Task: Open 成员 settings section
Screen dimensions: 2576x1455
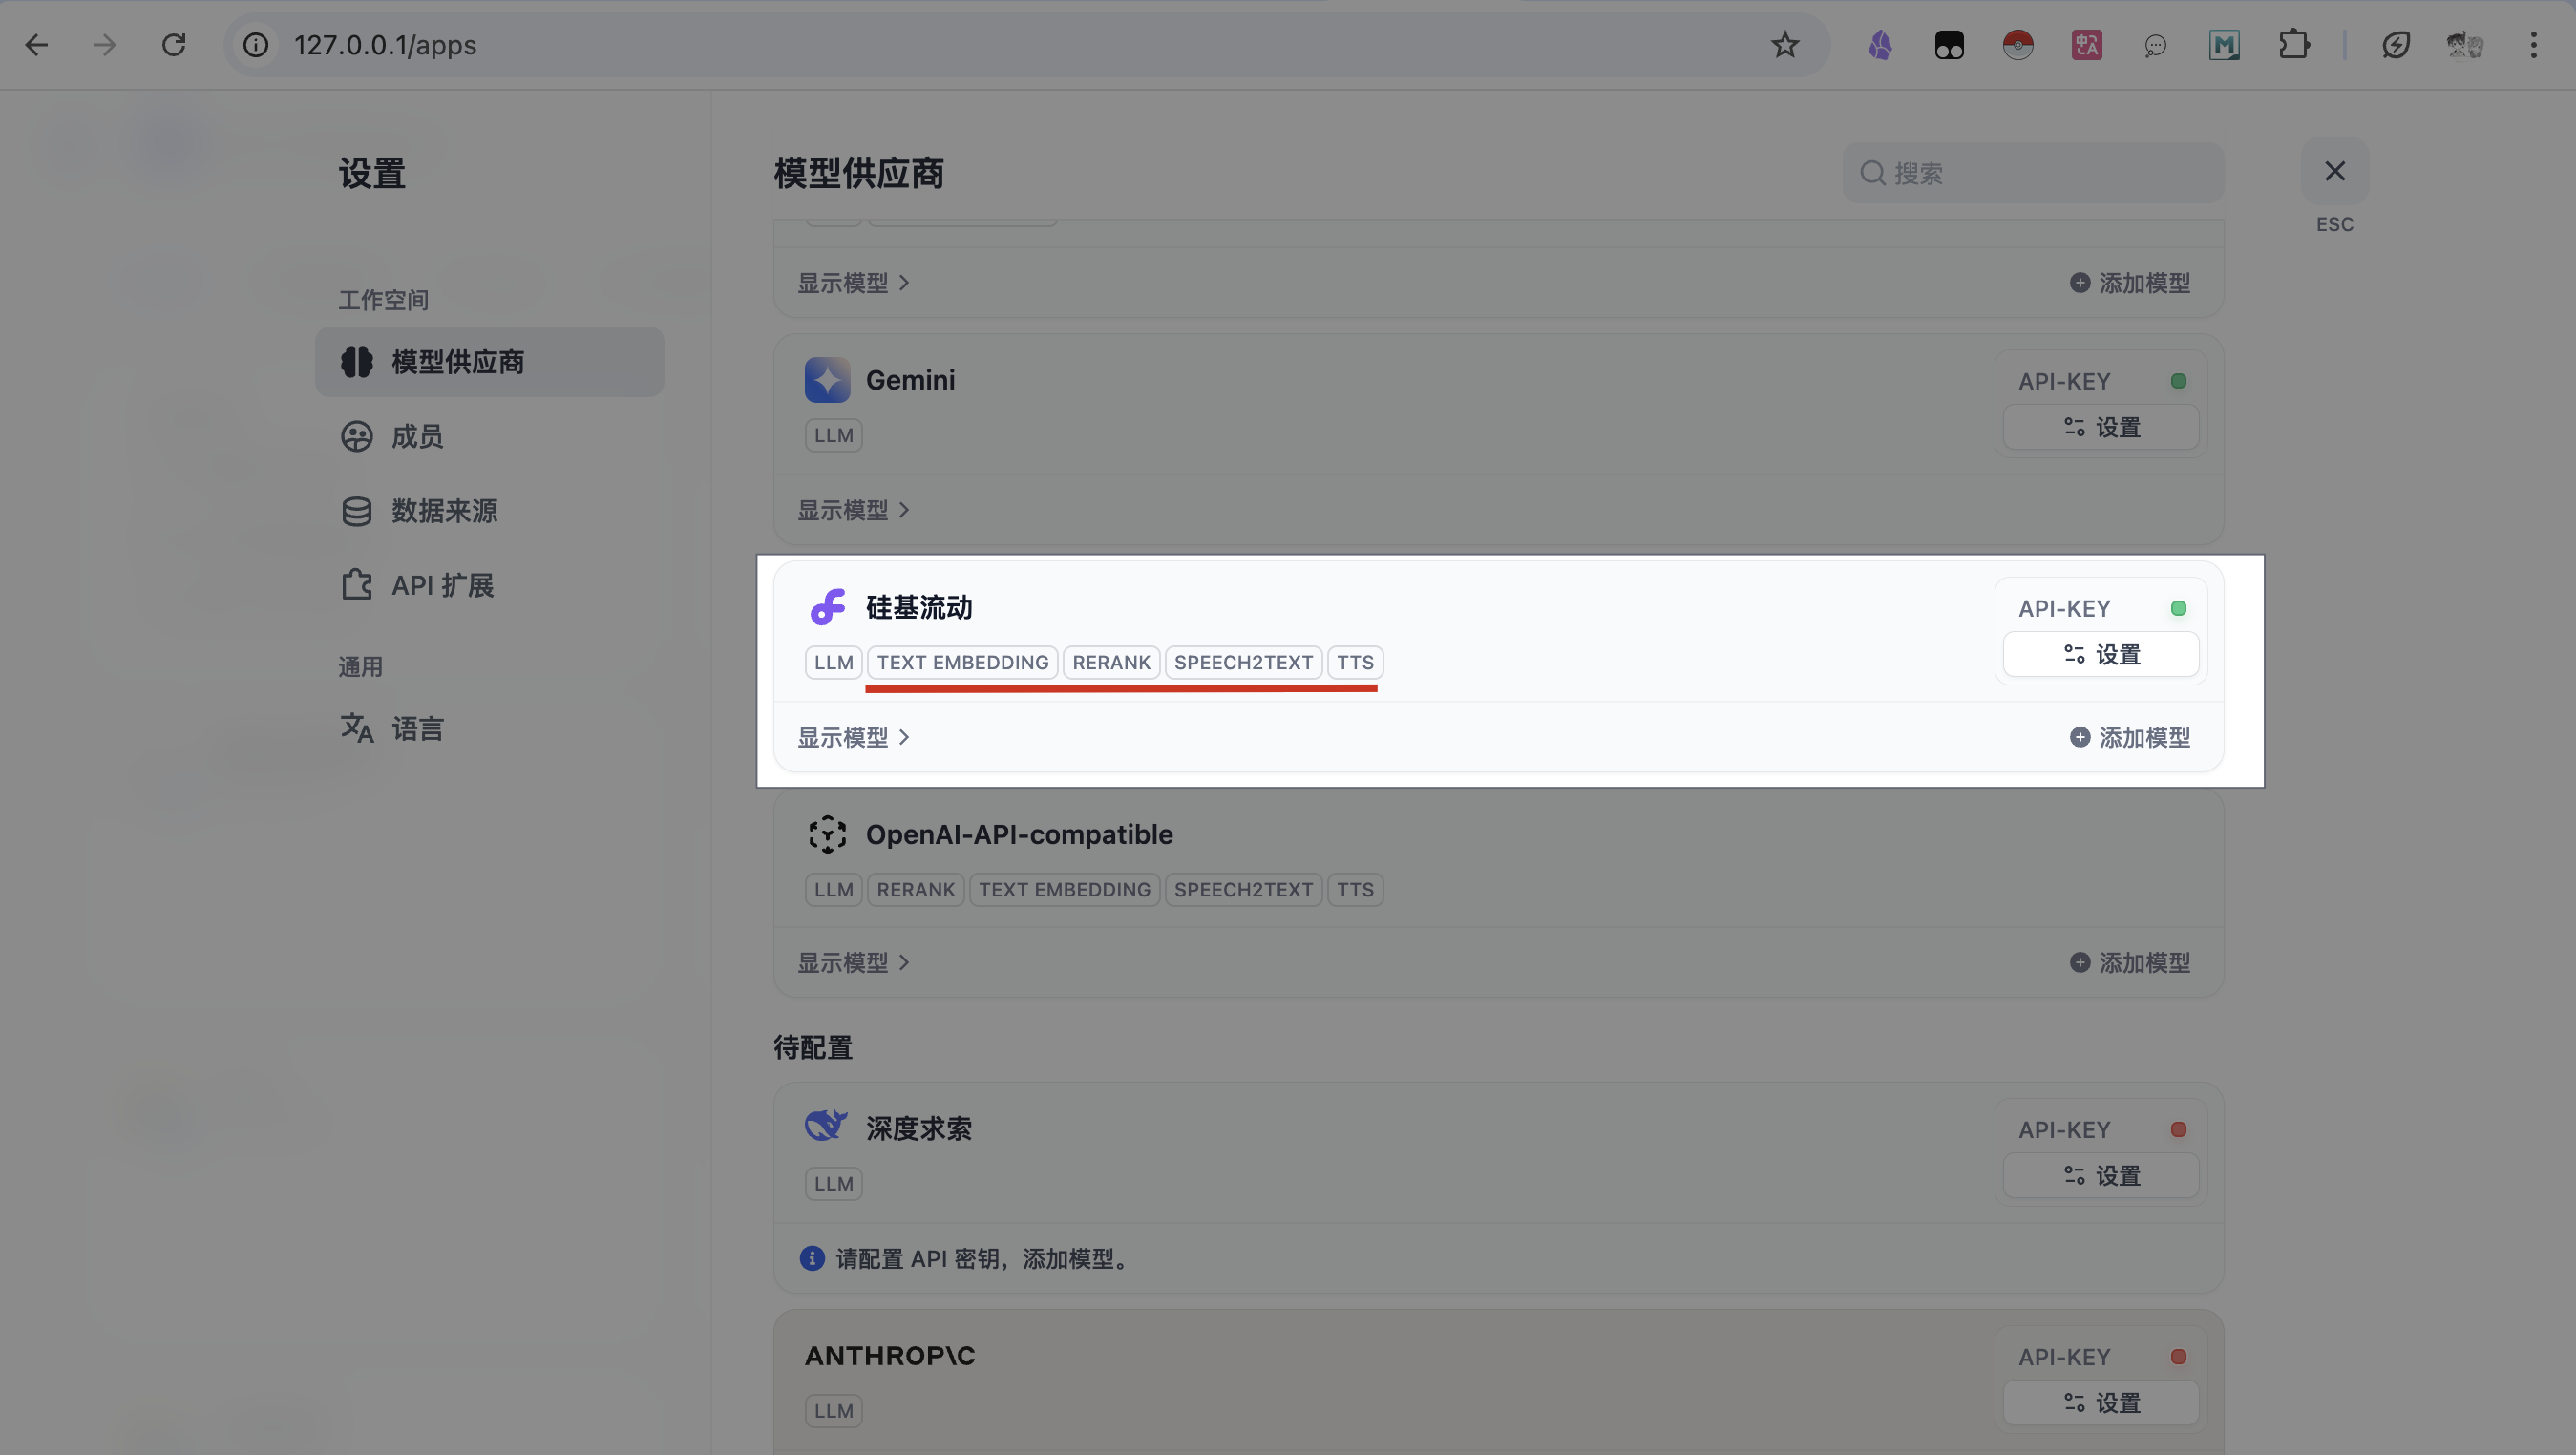Action: pyautogui.click(x=489, y=436)
